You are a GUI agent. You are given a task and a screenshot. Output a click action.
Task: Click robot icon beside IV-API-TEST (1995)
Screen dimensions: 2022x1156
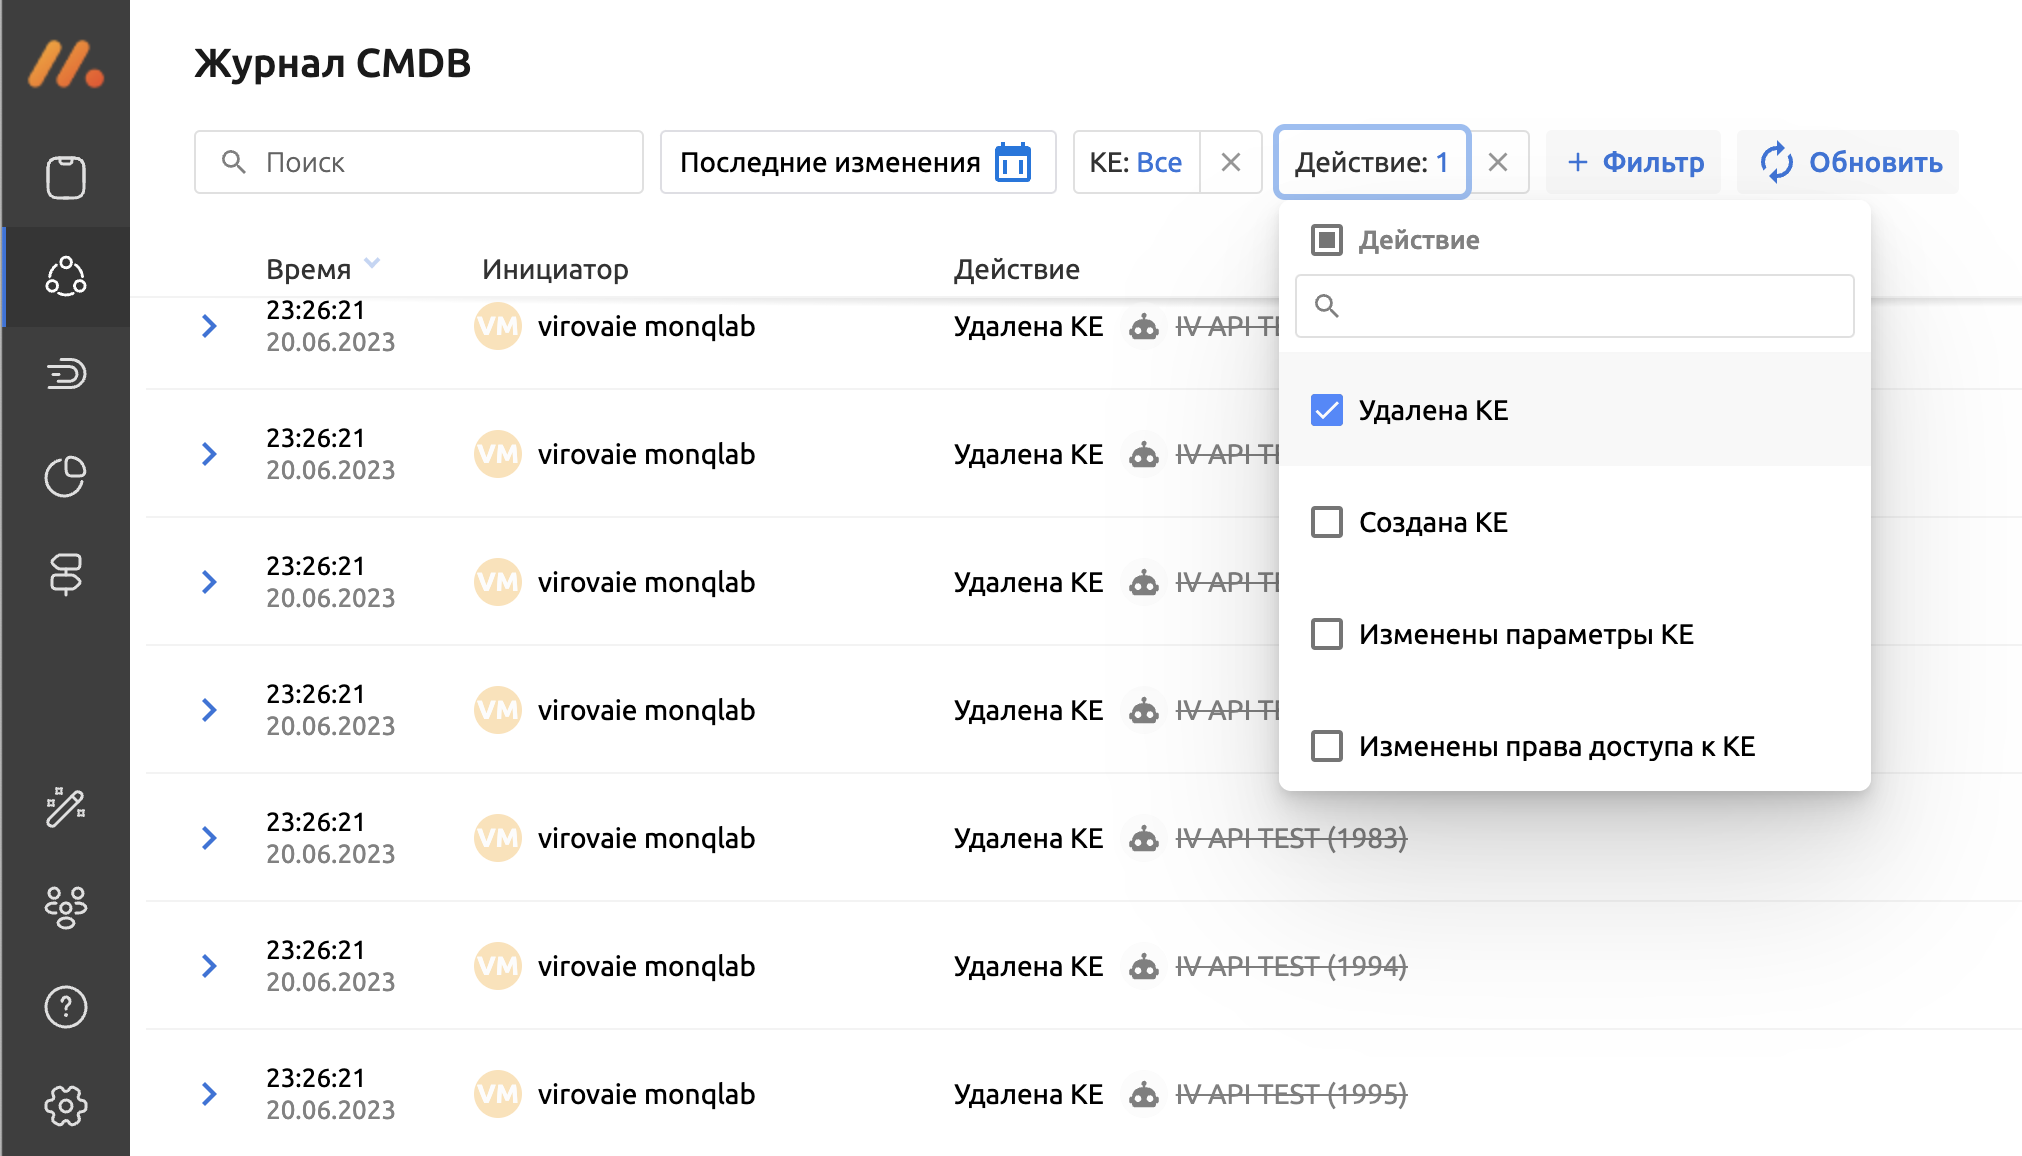(x=1144, y=1094)
